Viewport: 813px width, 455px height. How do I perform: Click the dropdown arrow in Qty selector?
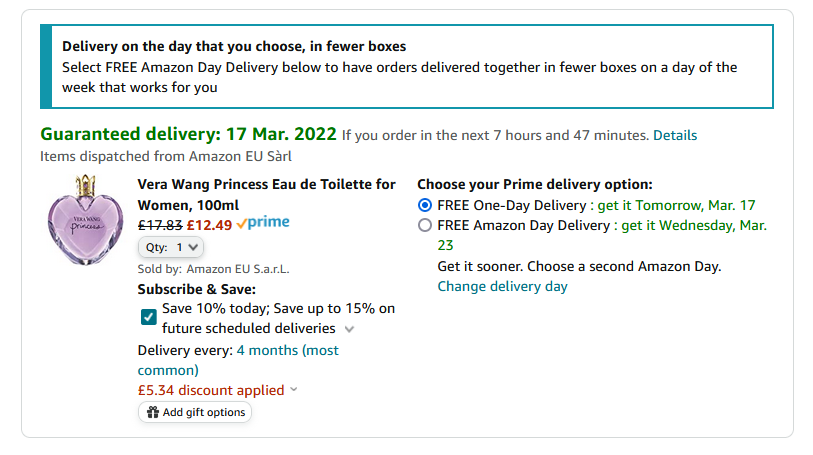click(x=193, y=247)
